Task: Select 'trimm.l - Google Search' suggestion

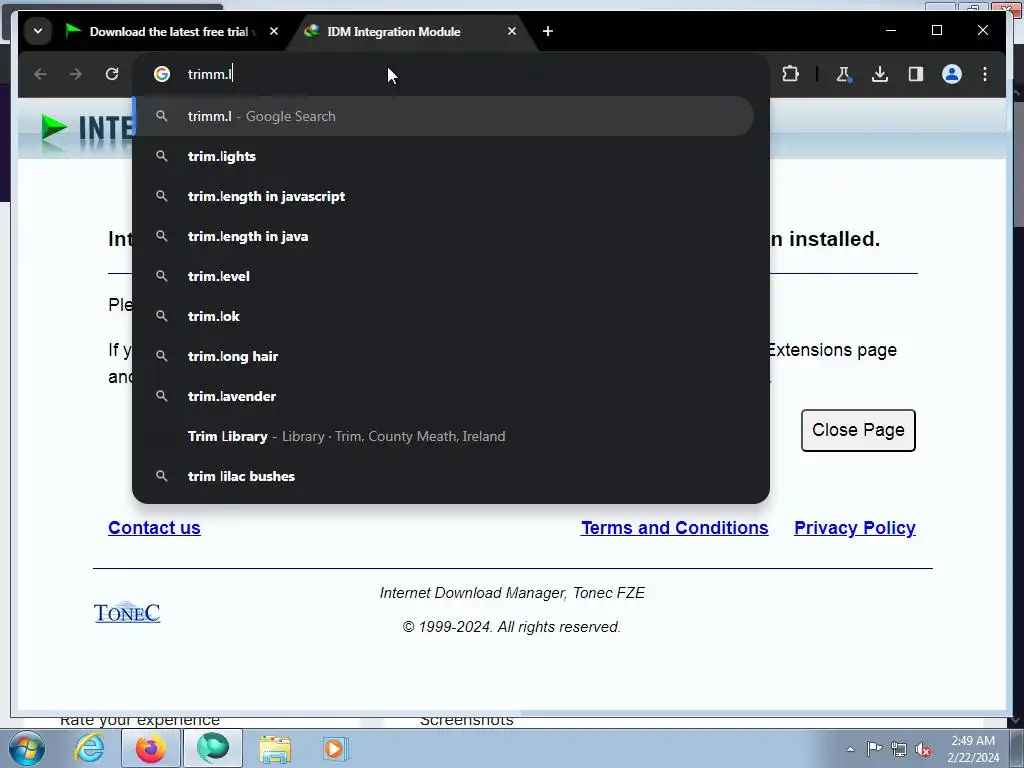Action: (x=444, y=116)
